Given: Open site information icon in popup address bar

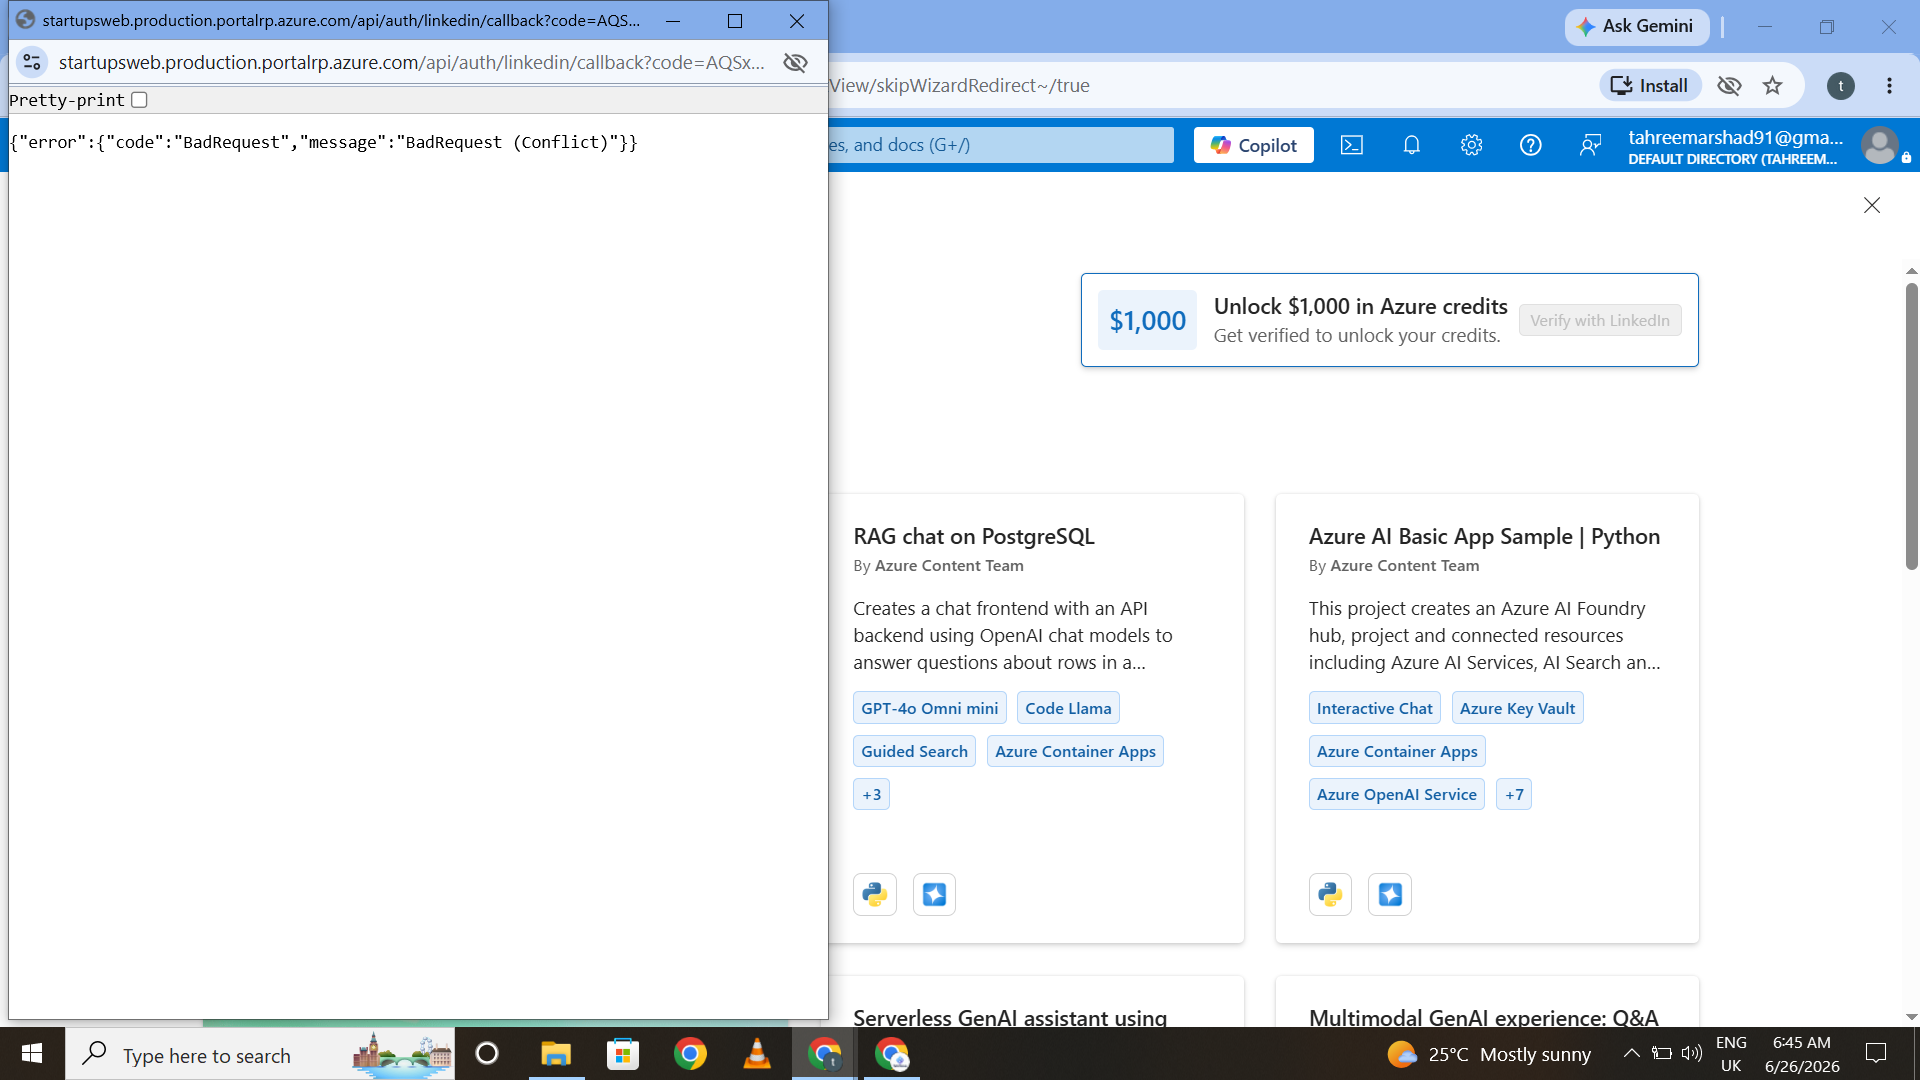Looking at the screenshot, I should 32,63.
